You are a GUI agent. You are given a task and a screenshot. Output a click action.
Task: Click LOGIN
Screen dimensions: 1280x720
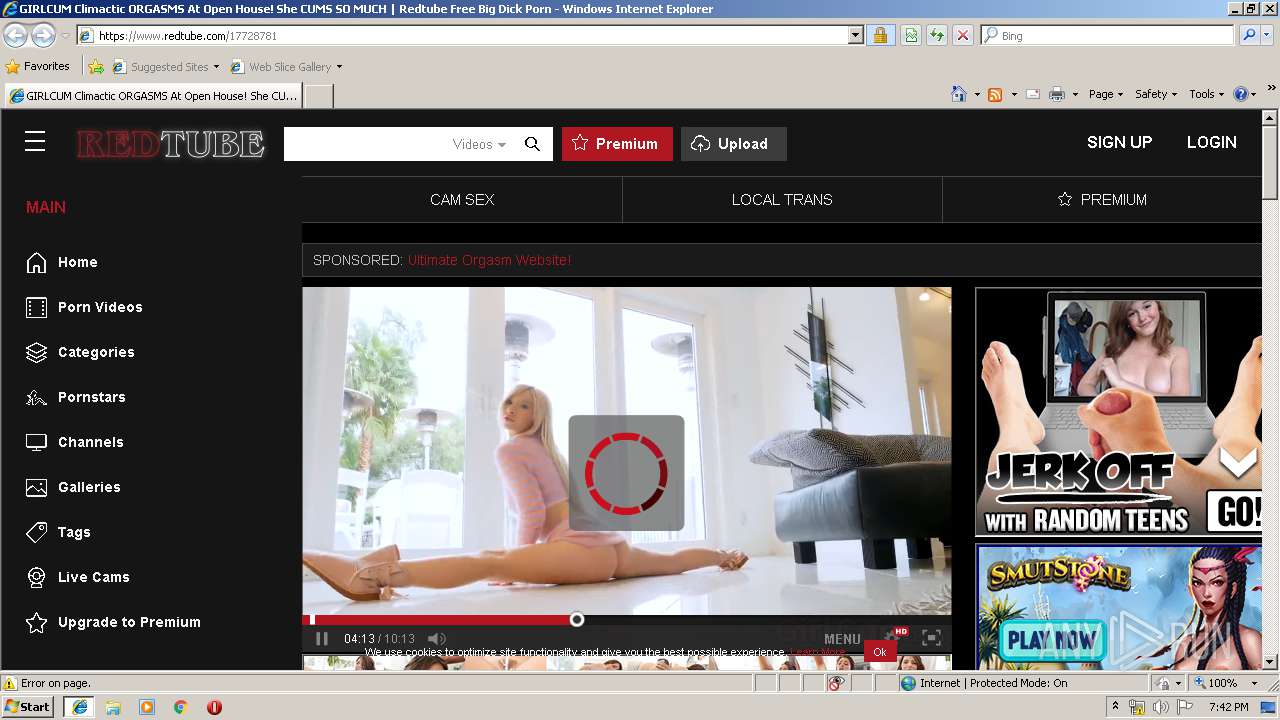(1211, 143)
